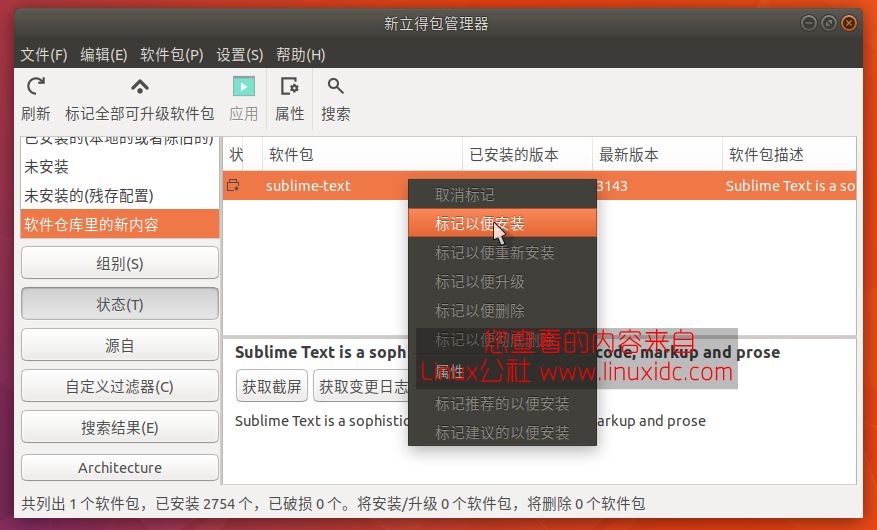Click the 状态(T) button
Image resolution: width=877 pixels, height=530 pixels.
(x=120, y=304)
